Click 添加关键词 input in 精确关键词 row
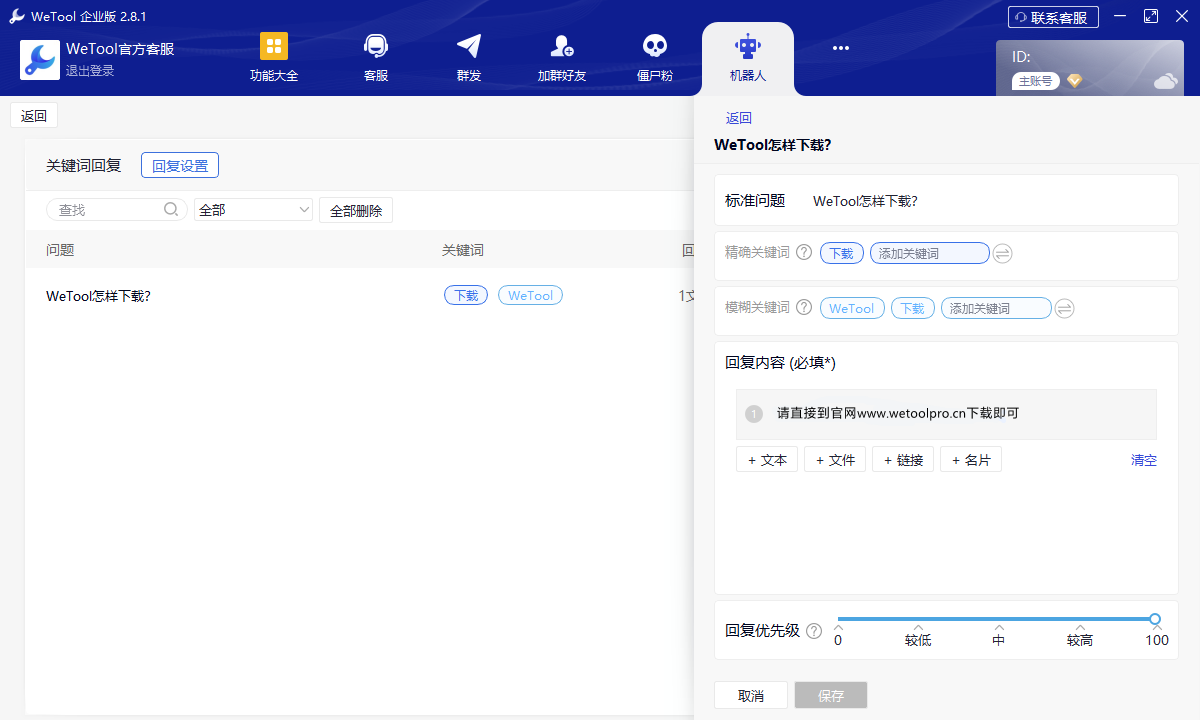 (930, 253)
